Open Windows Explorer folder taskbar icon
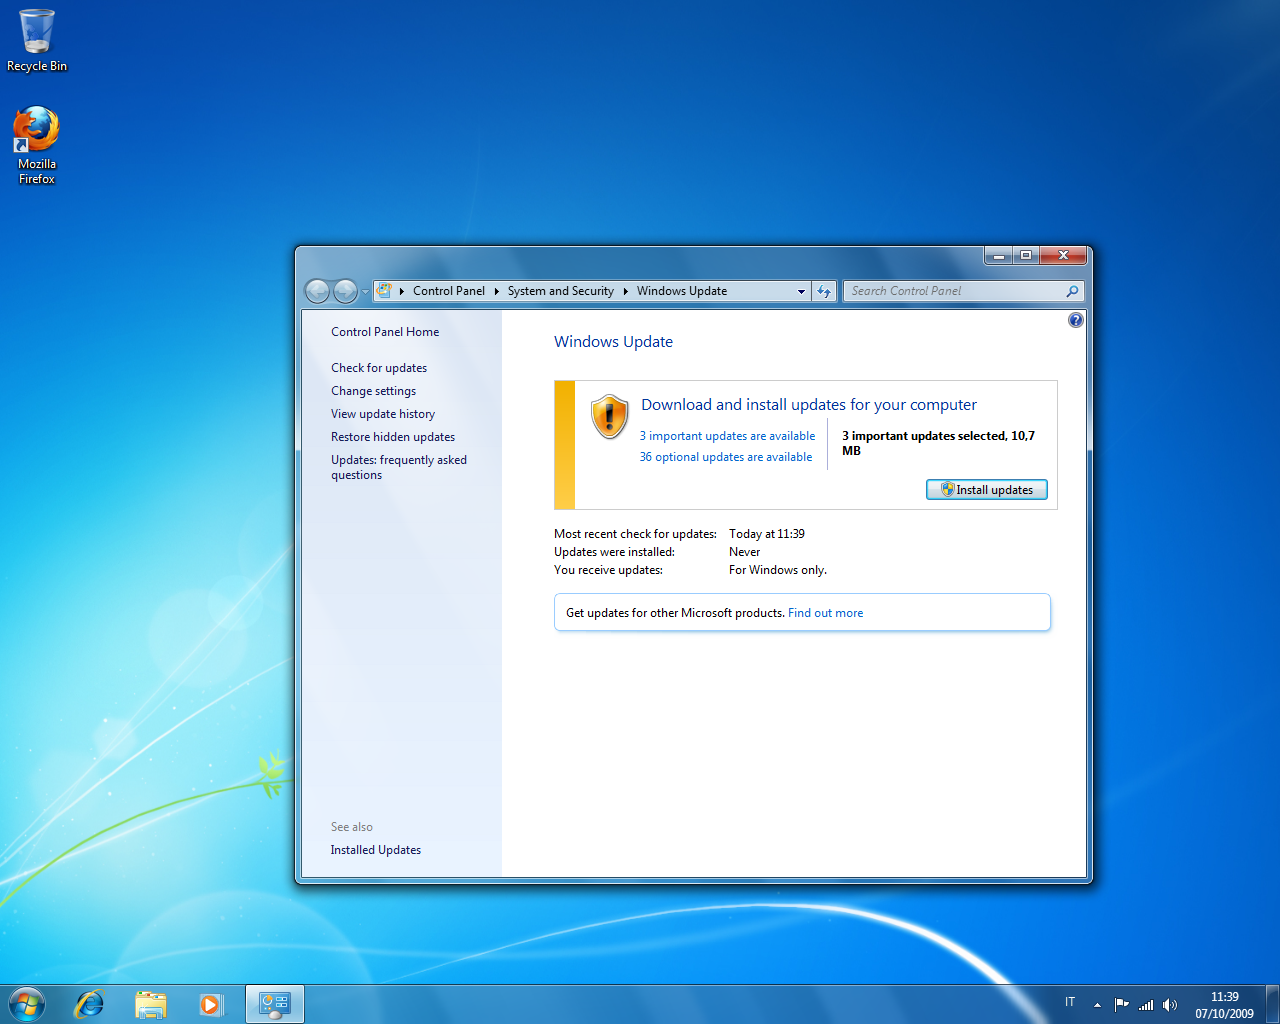The height and width of the screenshot is (1024, 1280). pyautogui.click(x=151, y=1004)
